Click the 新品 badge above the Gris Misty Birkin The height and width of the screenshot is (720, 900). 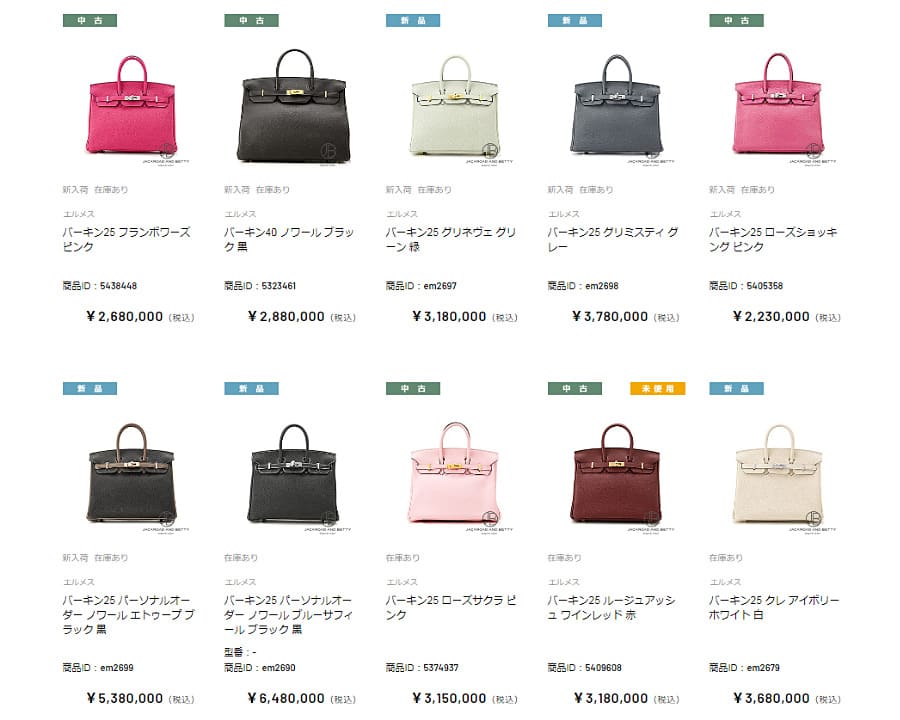pyautogui.click(x=575, y=21)
